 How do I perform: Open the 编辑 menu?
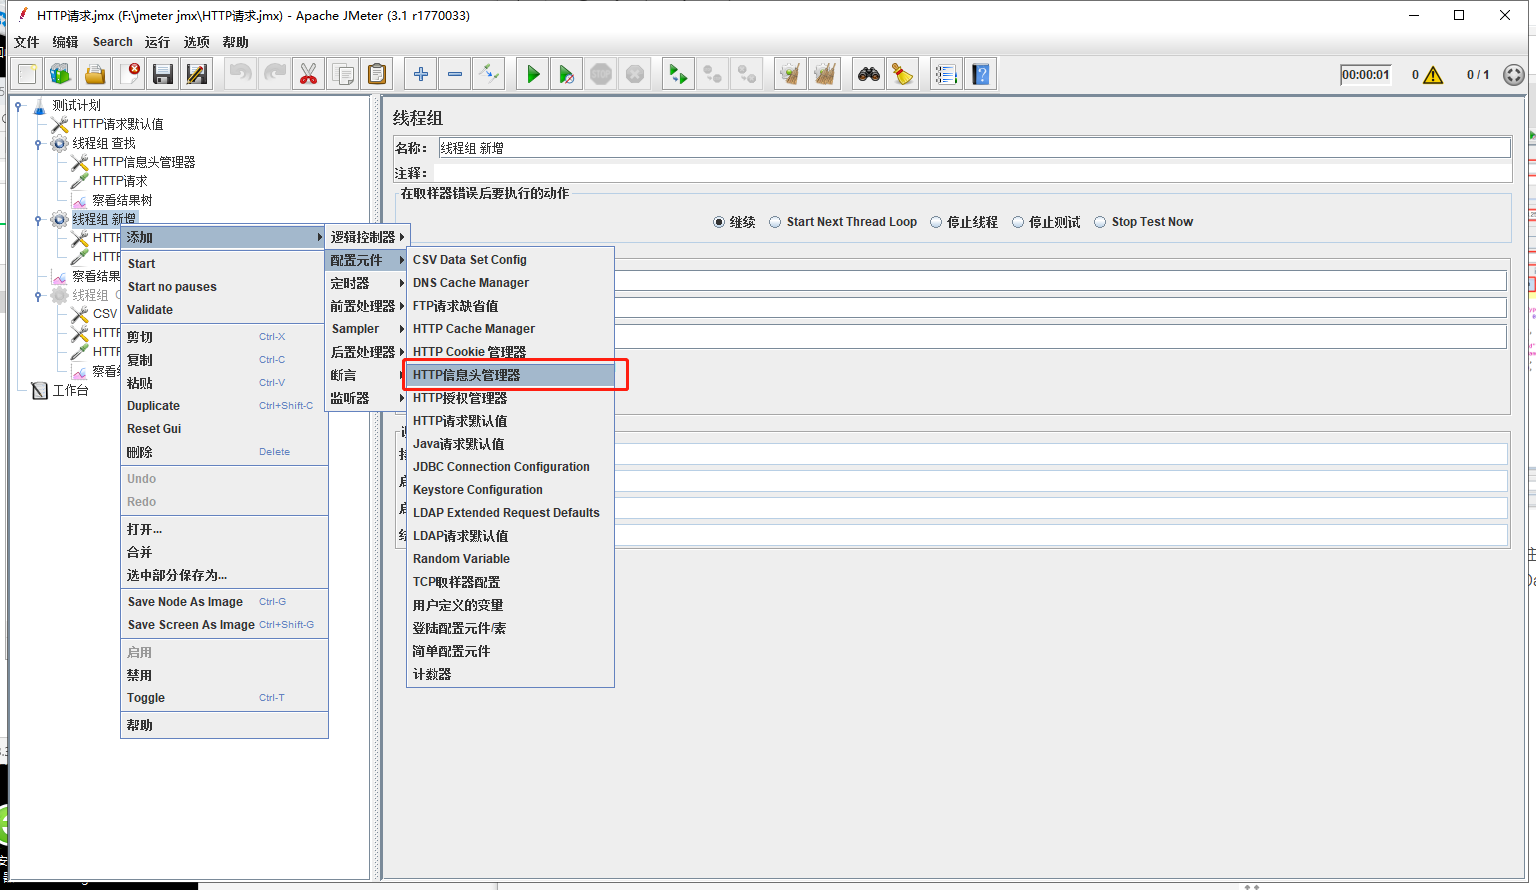(65, 42)
